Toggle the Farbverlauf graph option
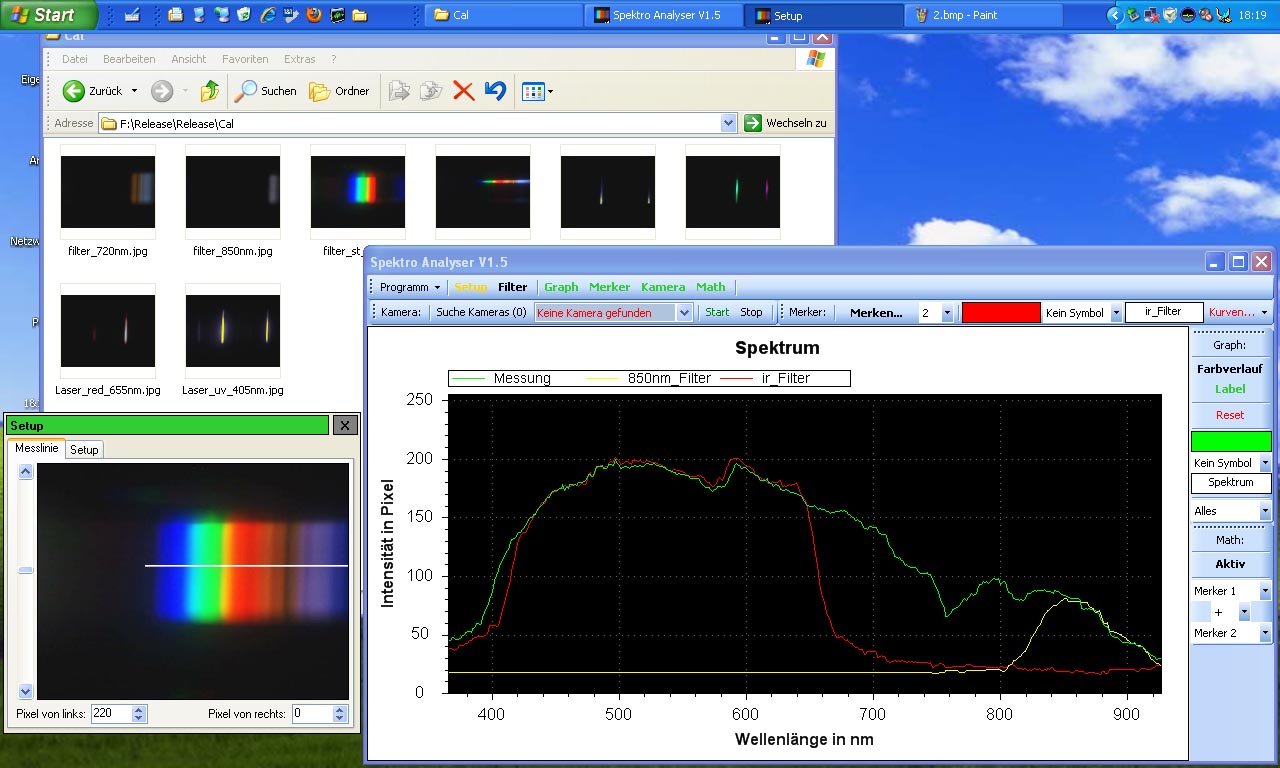 1230,369
